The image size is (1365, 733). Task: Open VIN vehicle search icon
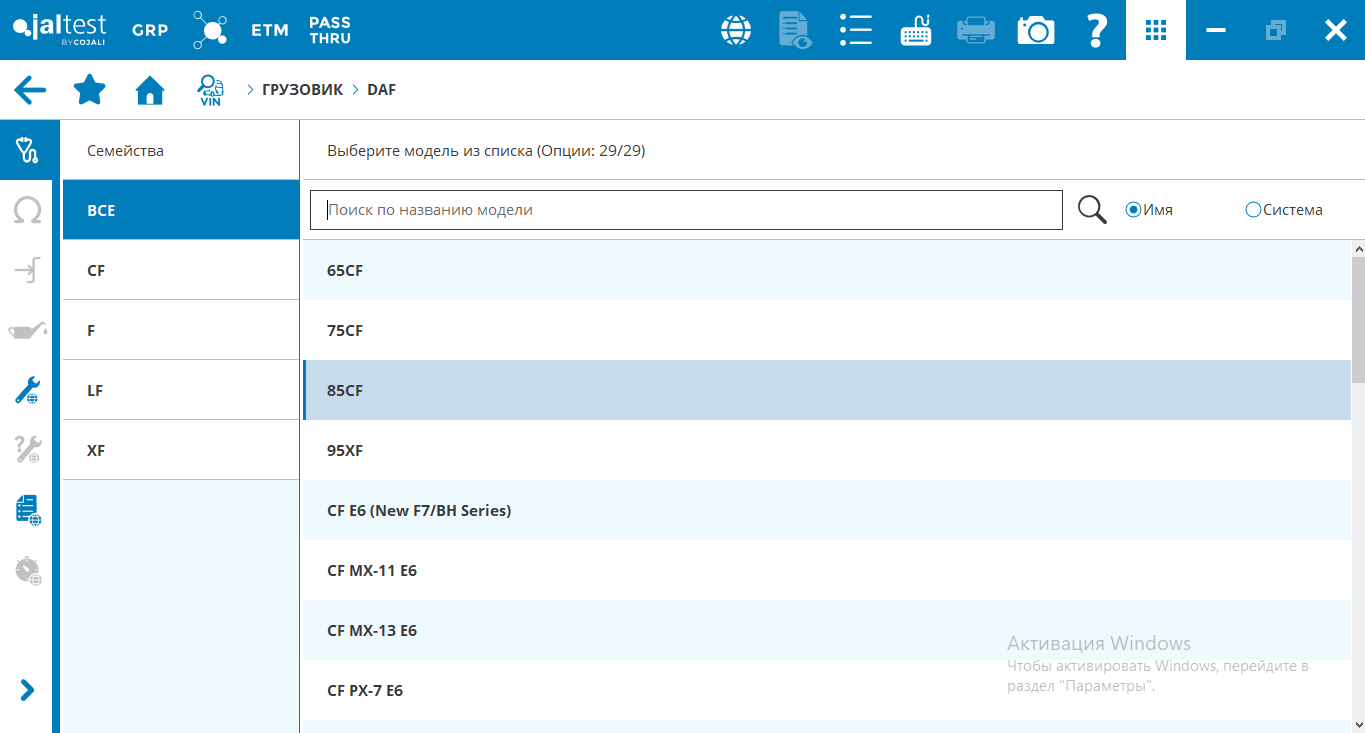210,90
